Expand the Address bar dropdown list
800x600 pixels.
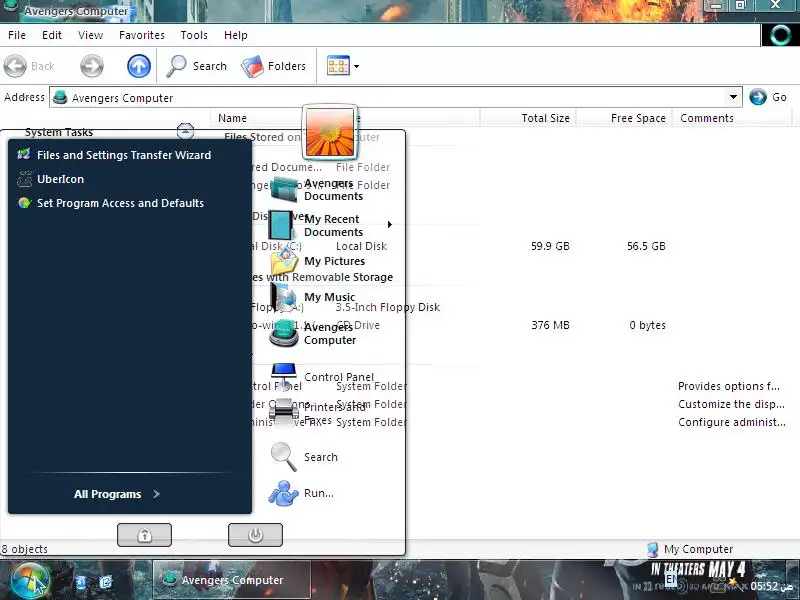(x=734, y=97)
